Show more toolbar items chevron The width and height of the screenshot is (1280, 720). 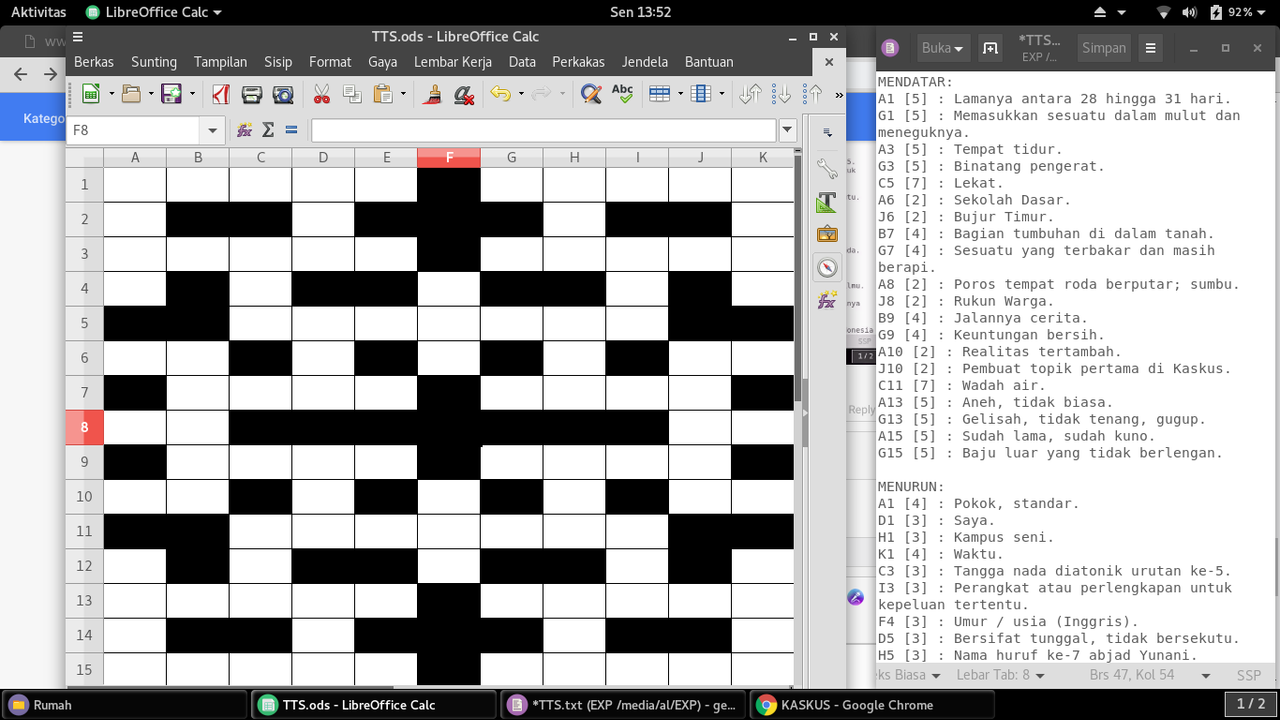coord(838,95)
